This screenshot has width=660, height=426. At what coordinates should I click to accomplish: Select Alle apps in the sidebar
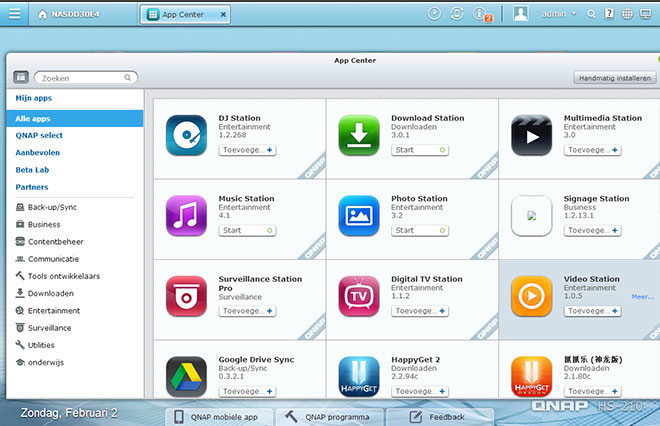75,119
